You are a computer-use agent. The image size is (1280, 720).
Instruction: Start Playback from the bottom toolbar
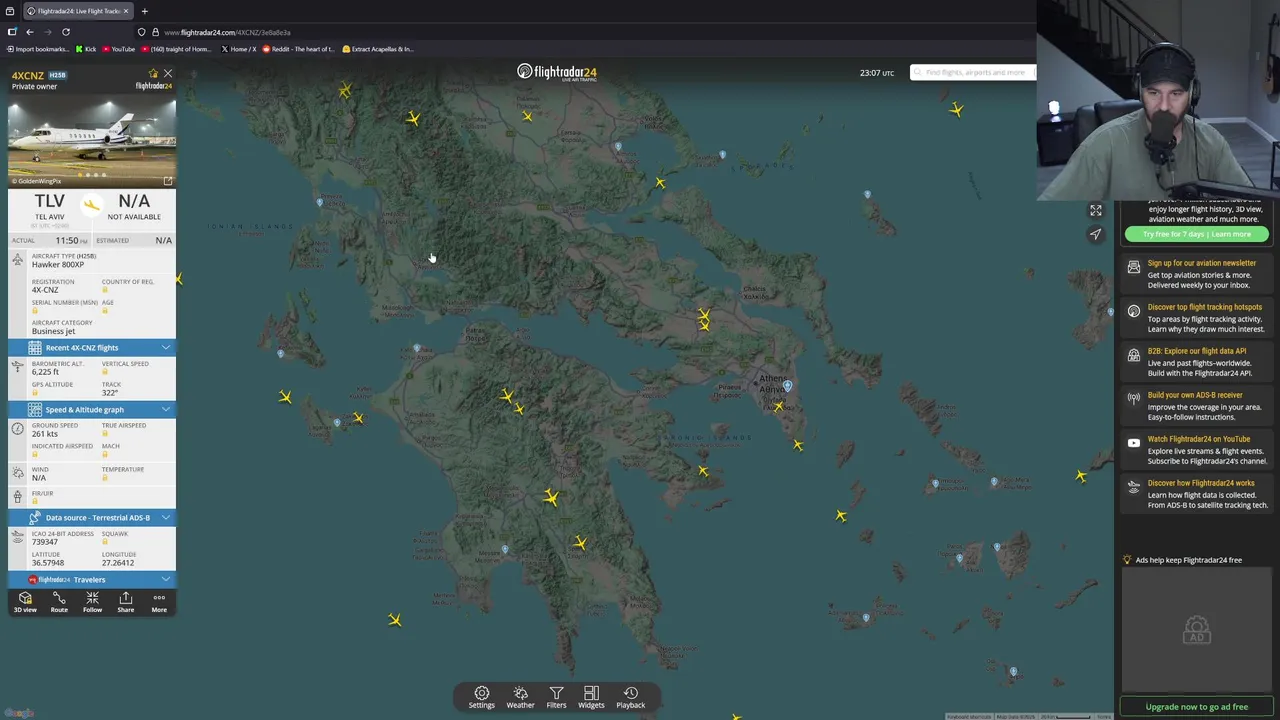click(x=630, y=698)
